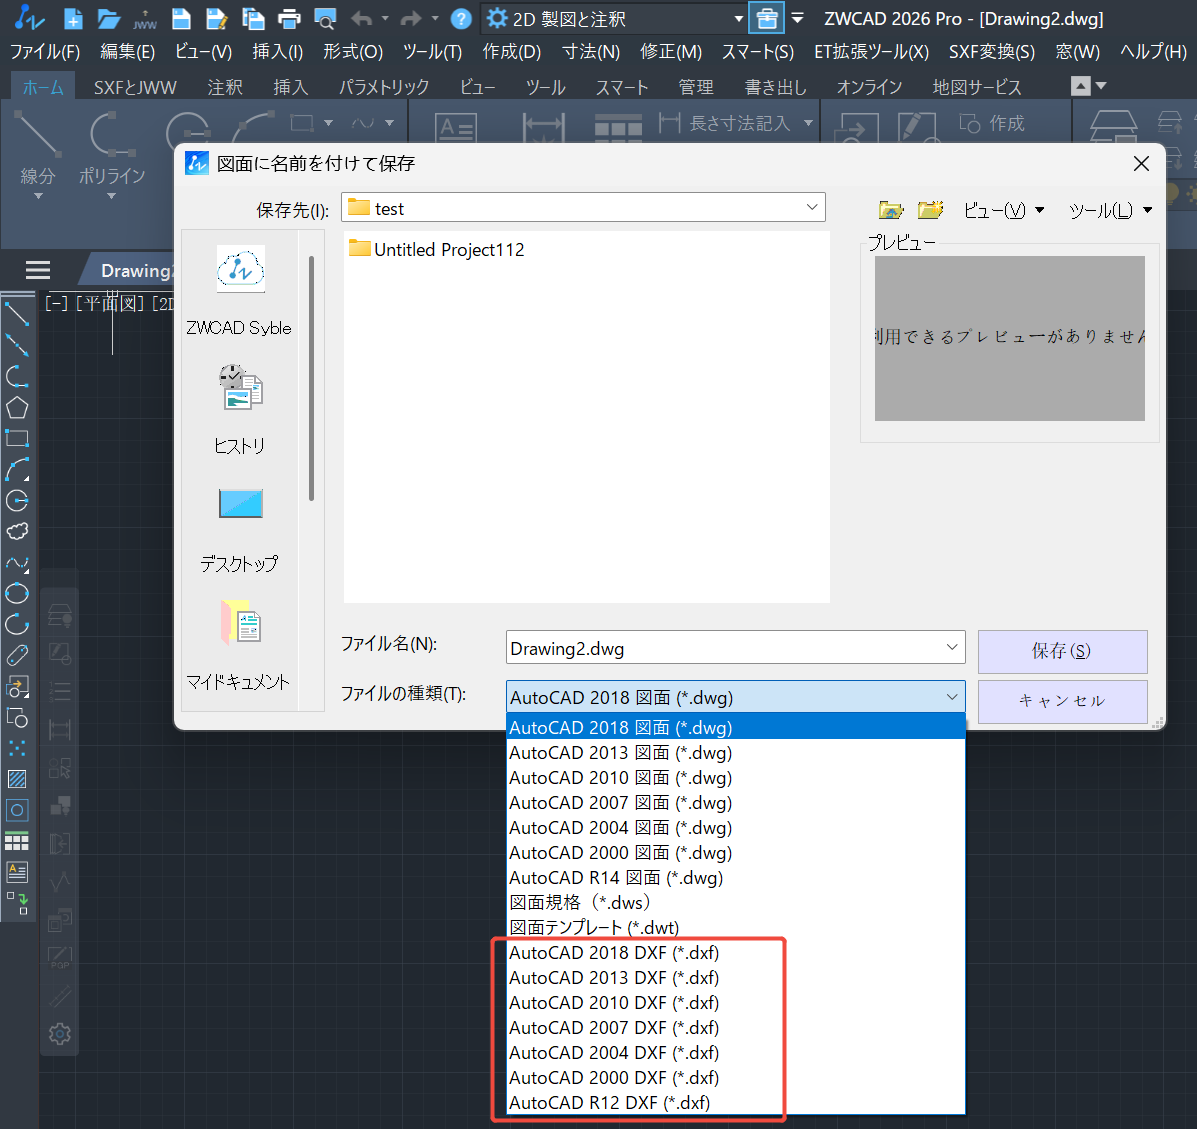Expand the 保存先 test folder dropdown
This screenshot has width=1197, height=1129.
[x=811, y=208]
